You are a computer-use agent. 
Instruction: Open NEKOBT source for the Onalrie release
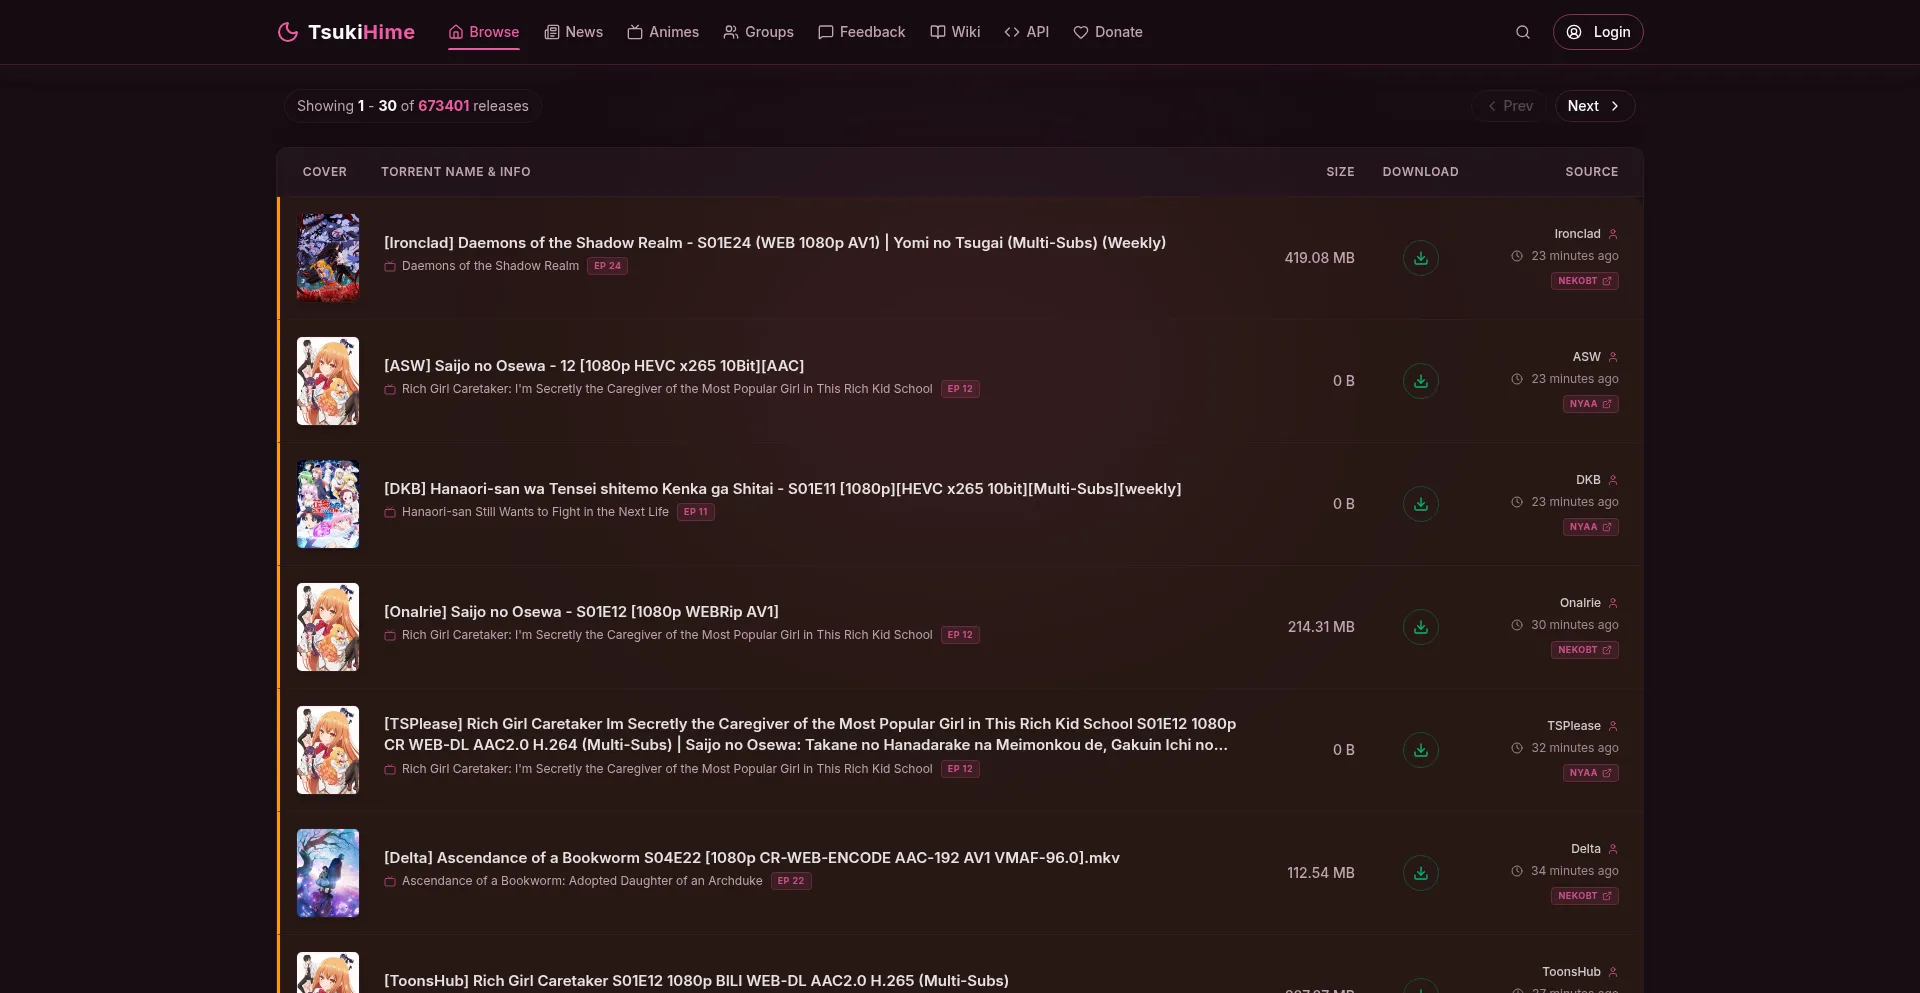(x=1584, y=650)
